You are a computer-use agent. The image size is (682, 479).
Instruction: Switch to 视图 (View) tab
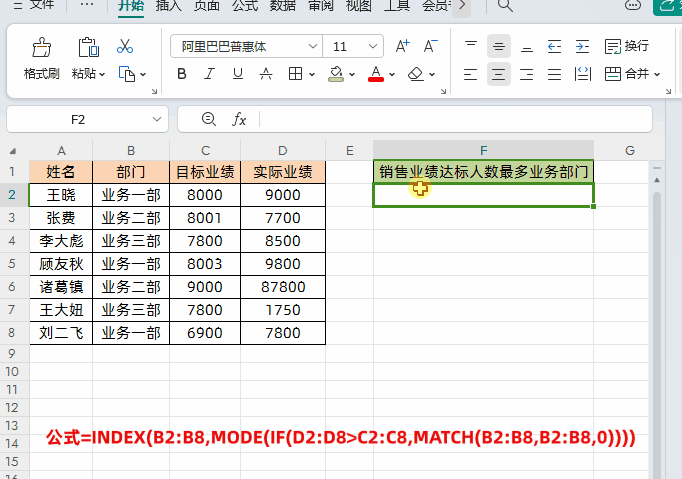(359, 6)
